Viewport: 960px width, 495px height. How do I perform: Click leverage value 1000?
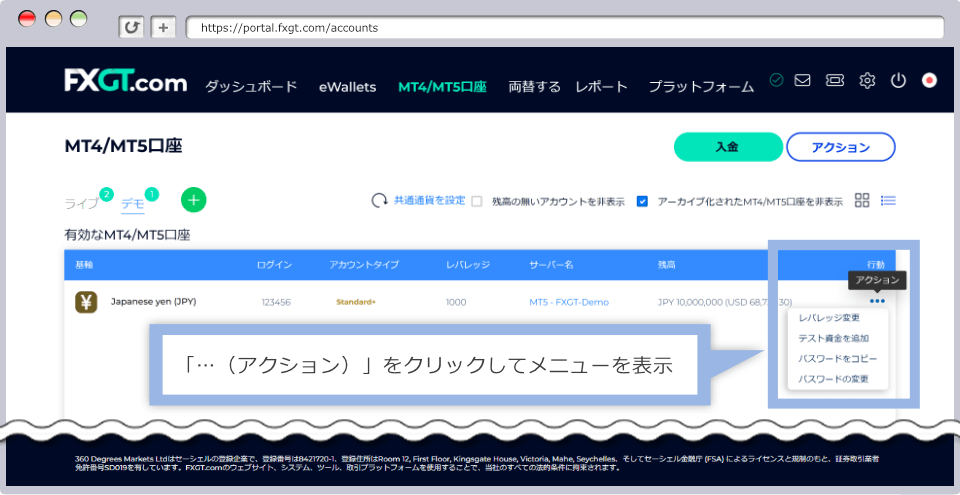[x=456, y=303]
